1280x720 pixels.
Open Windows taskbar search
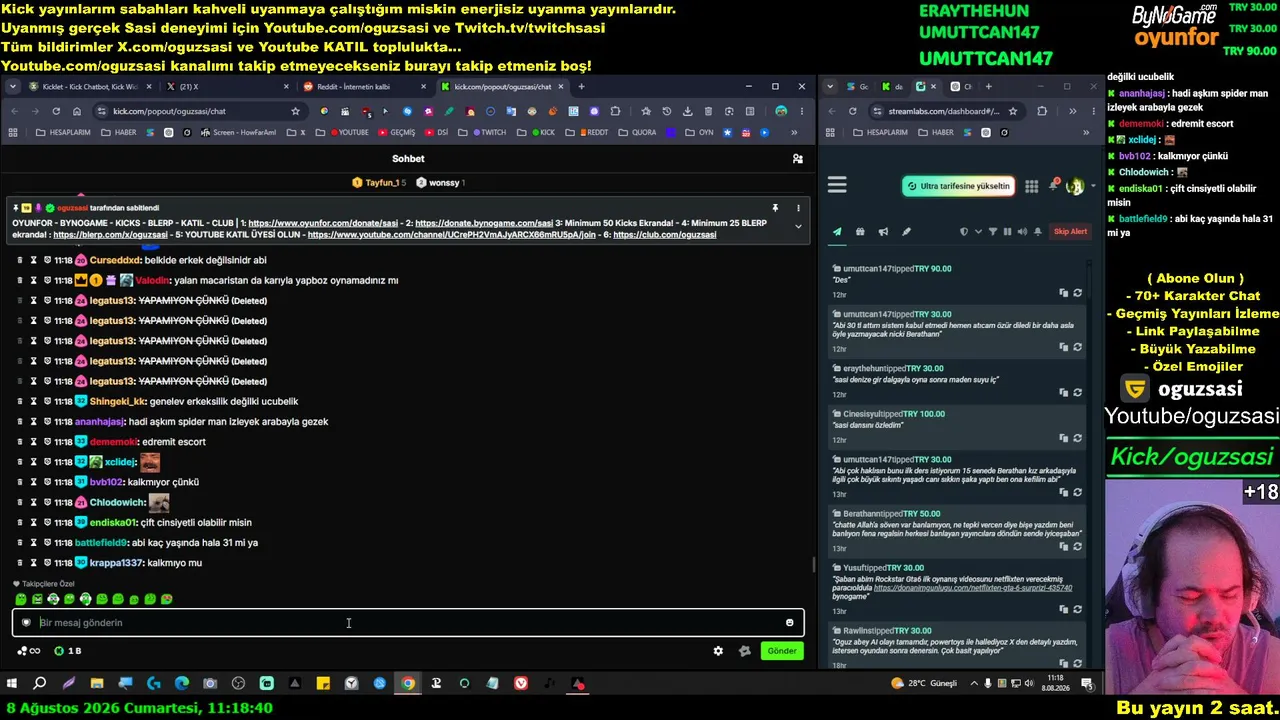[x=40, y=684]
